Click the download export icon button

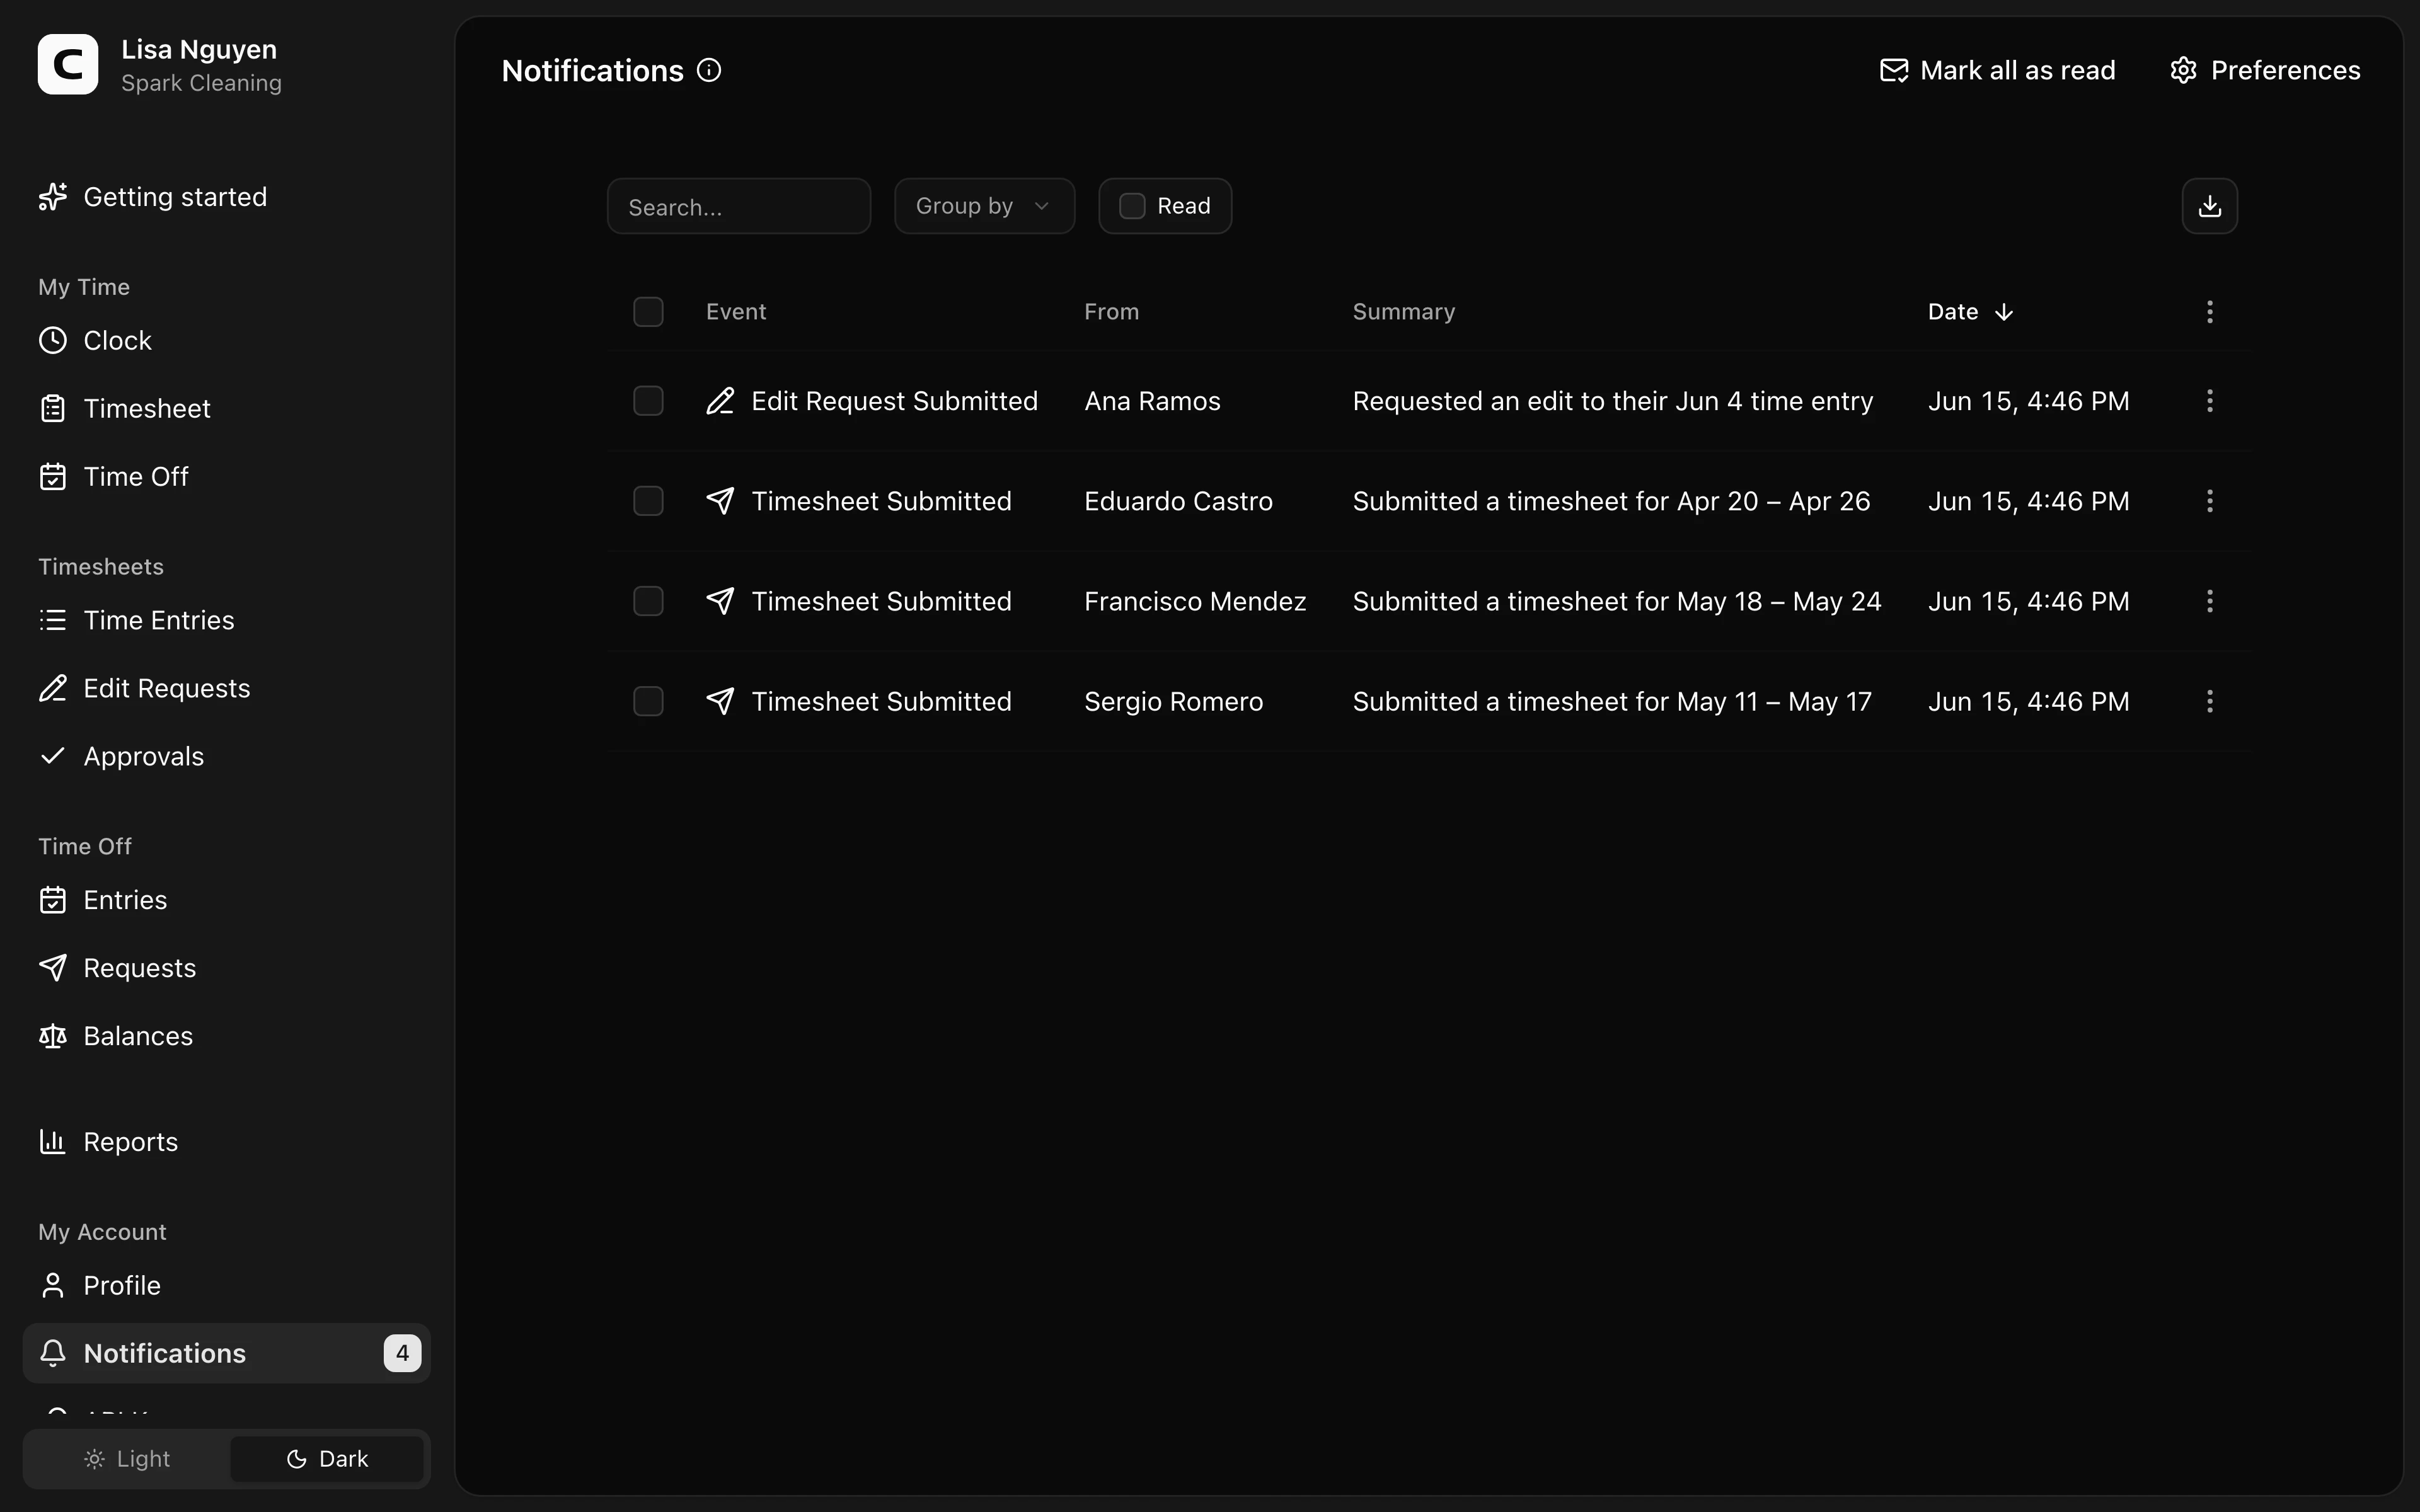pos(2209,206)
